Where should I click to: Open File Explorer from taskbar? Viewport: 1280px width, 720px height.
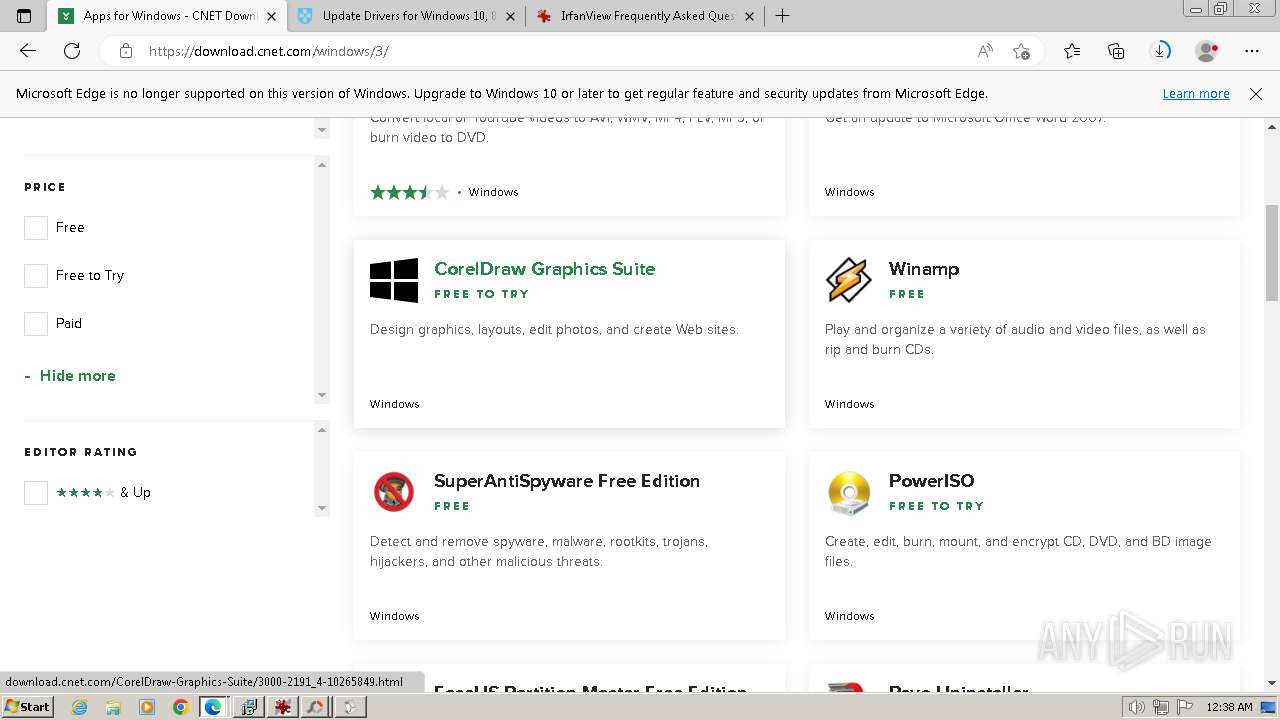pyautogui.click(x=113, y=707)
